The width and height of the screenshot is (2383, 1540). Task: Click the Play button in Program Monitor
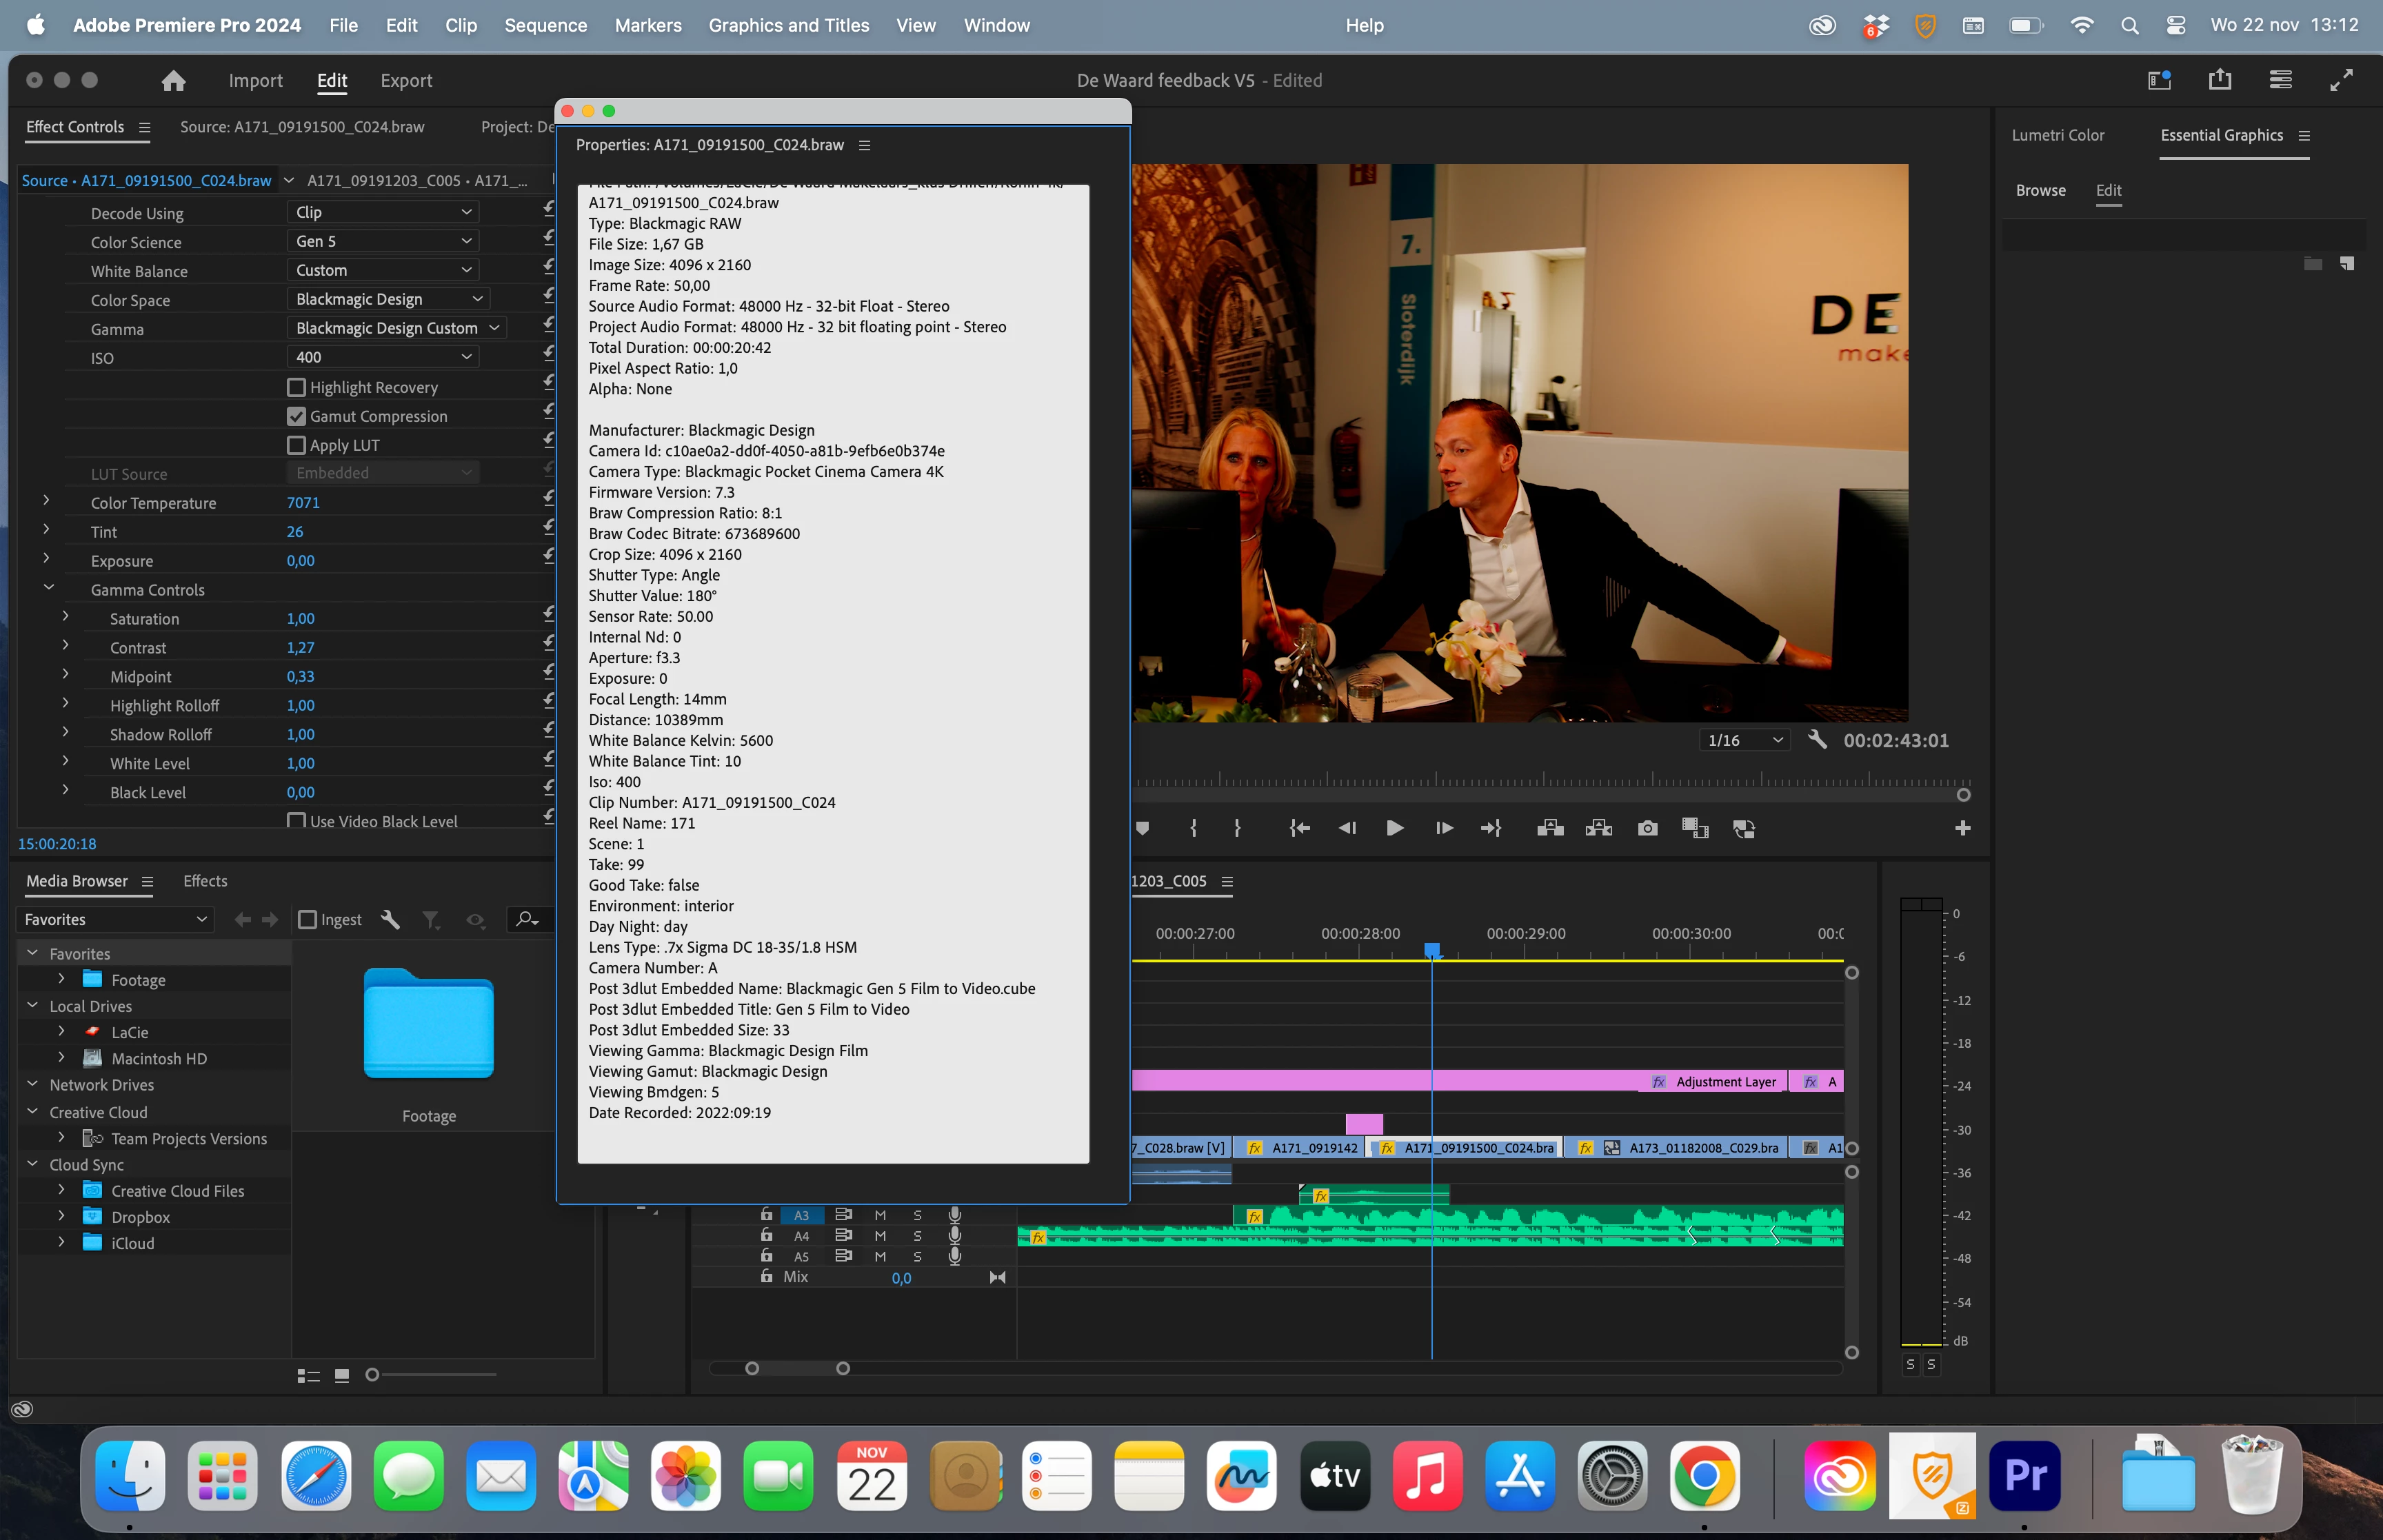click(1394, 828)
